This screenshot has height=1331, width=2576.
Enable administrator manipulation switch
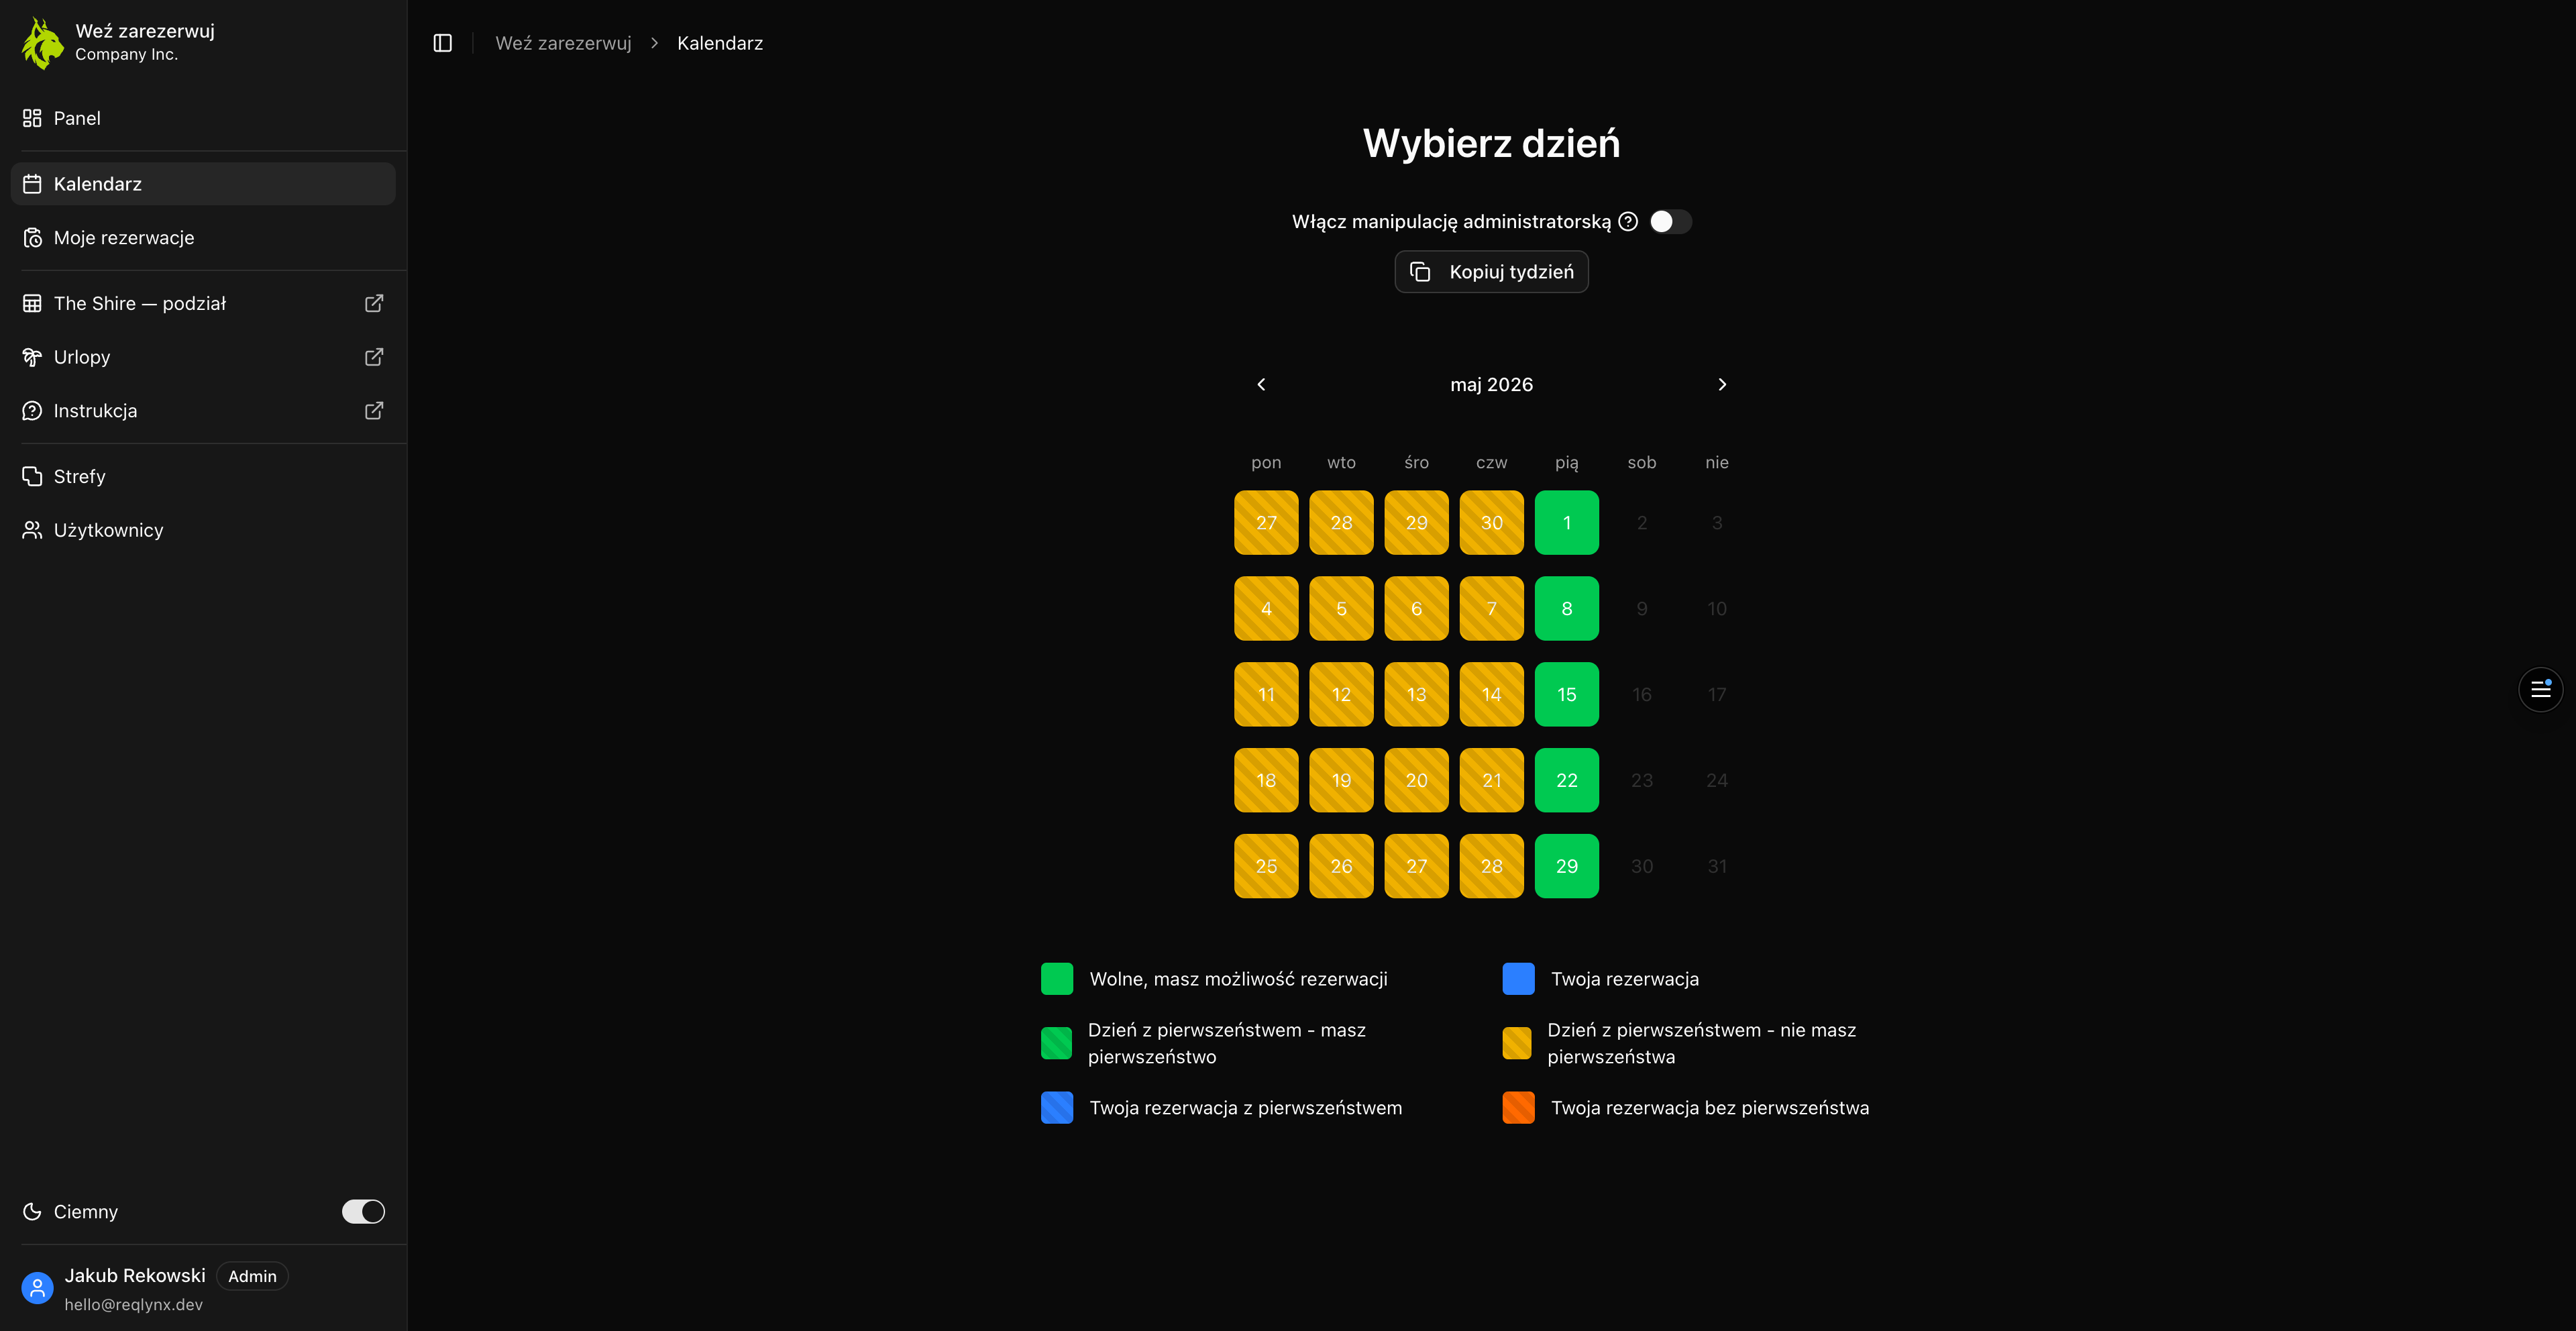click(1670, 222)
